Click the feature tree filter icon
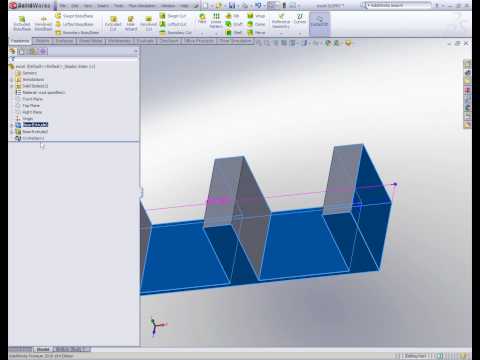 click(x=13, y=59)
